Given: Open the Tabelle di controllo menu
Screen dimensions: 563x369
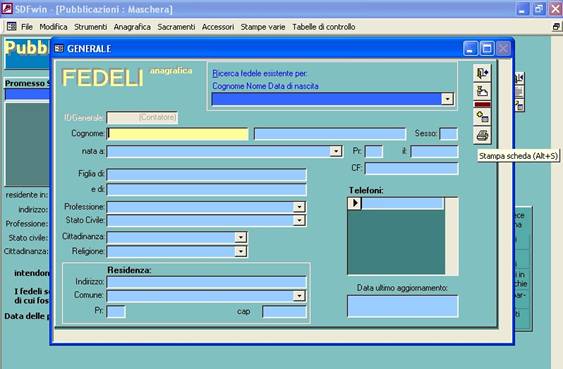Looking at the screenshot, I should 324,27.
